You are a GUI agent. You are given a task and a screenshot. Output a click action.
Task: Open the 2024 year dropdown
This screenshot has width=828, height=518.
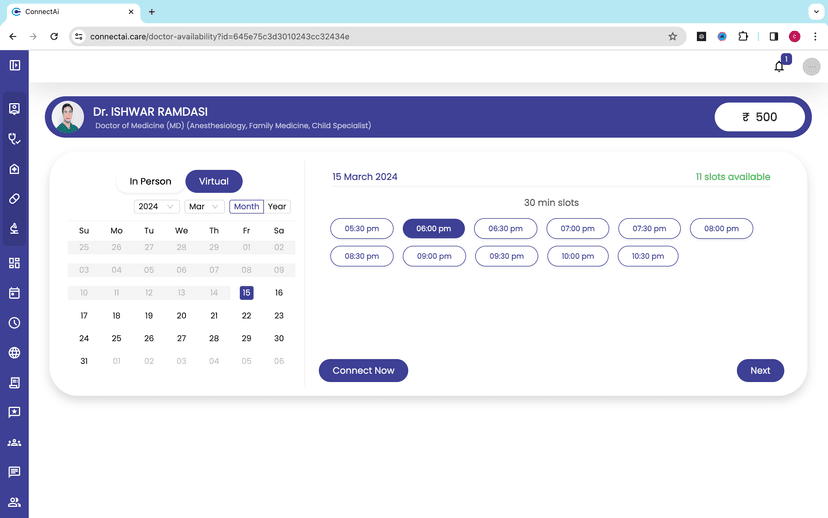coord(157,207)
